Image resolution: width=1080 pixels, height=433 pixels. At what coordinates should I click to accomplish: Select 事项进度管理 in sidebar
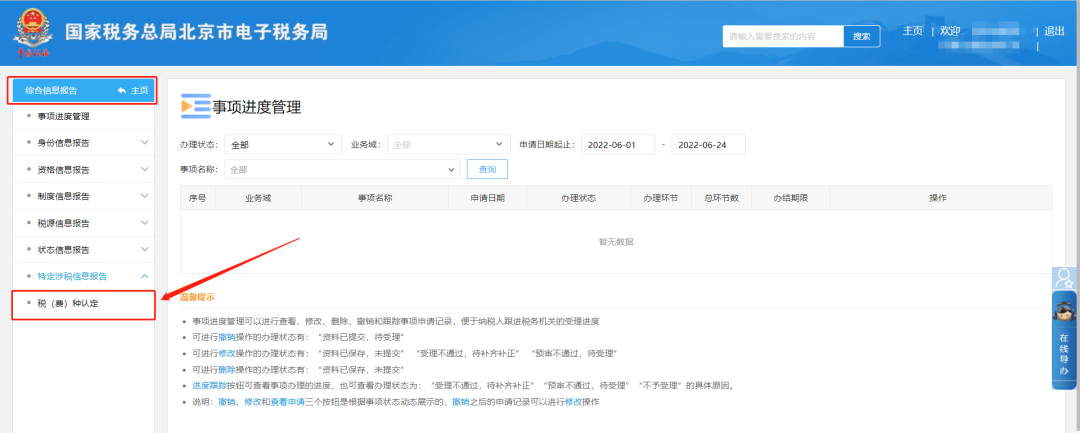pos(77,117)
